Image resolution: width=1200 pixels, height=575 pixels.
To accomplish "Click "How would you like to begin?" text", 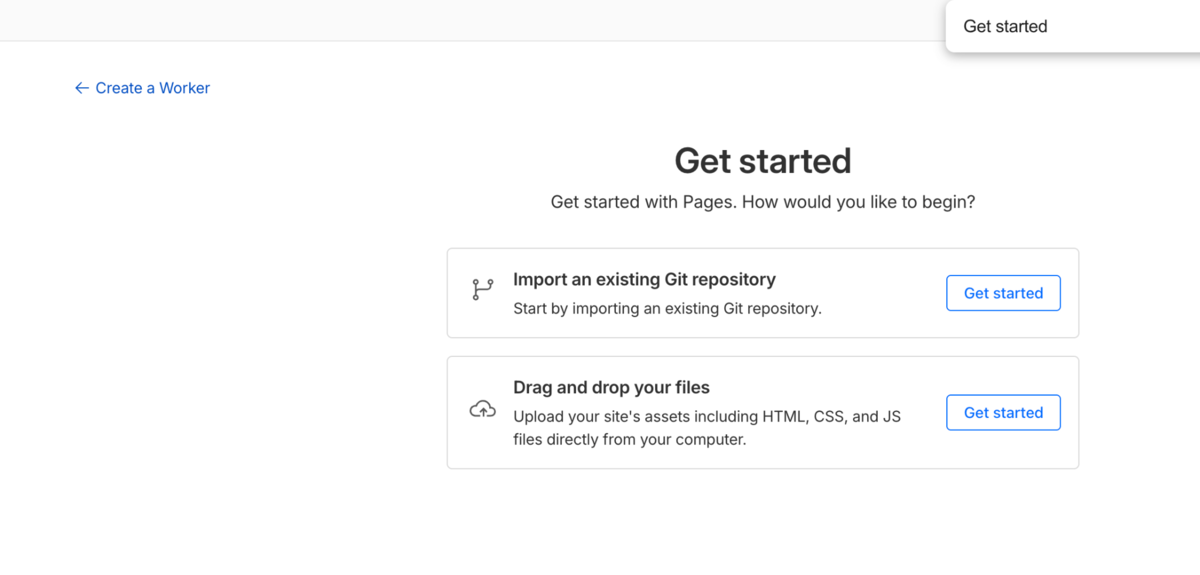I will click(x=857, y=202).
